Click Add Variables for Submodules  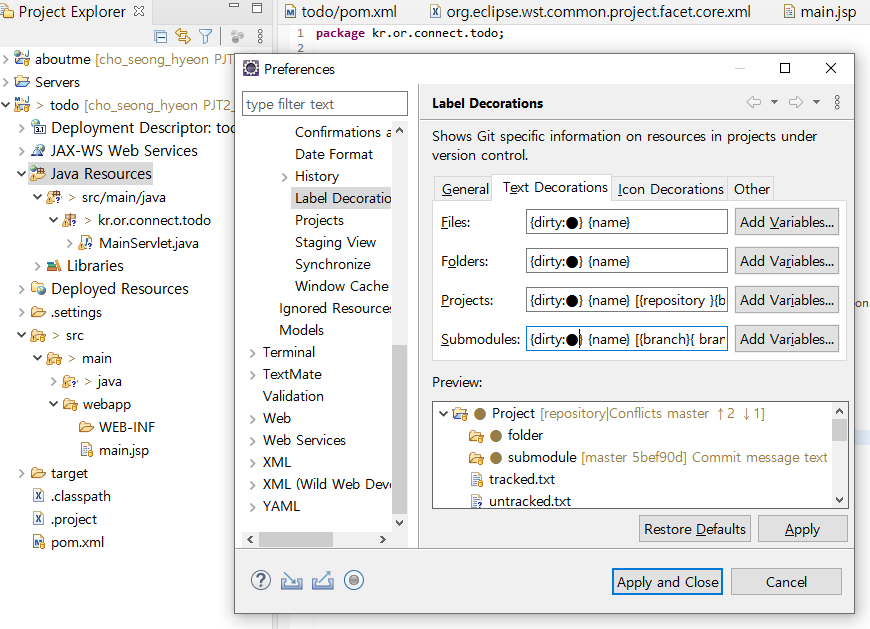(786, 339)
